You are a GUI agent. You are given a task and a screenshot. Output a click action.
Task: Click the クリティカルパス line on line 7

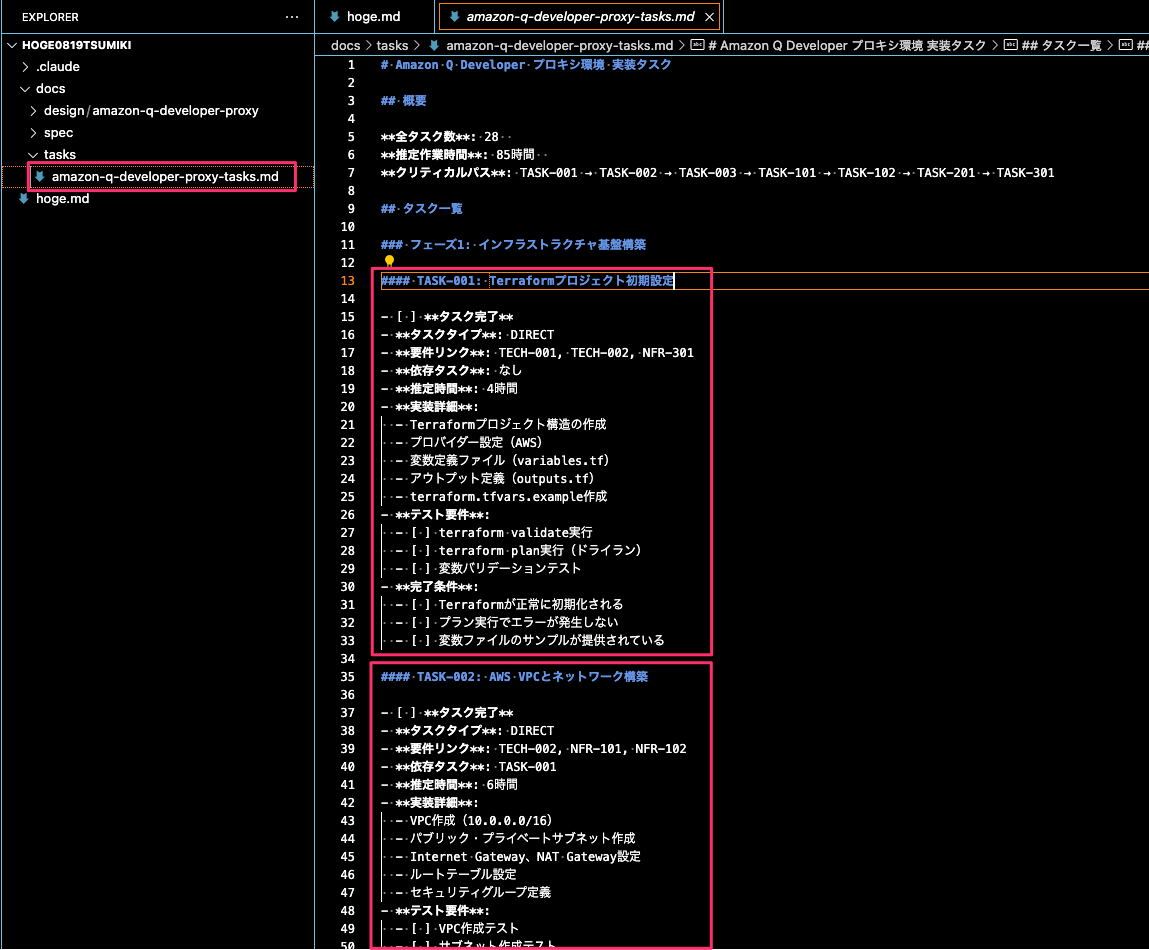pos(717,173)
